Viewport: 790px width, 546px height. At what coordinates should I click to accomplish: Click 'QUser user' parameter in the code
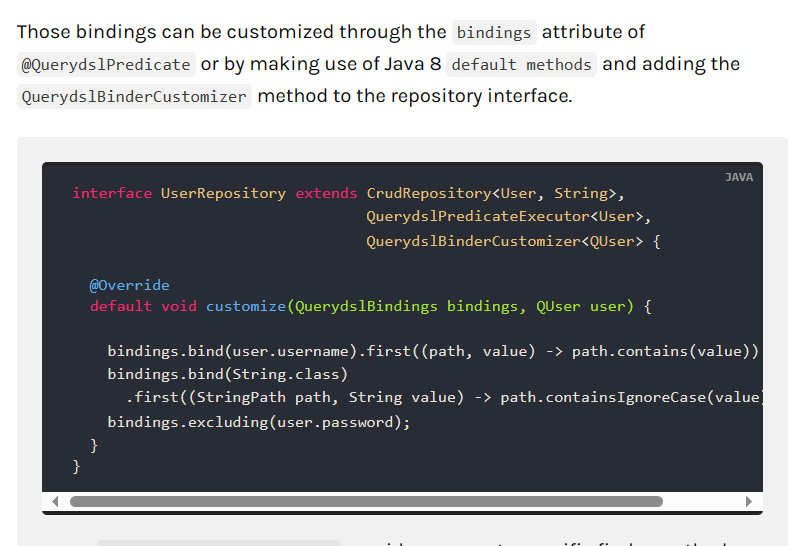pyautogui.click(x=580, y=306)
